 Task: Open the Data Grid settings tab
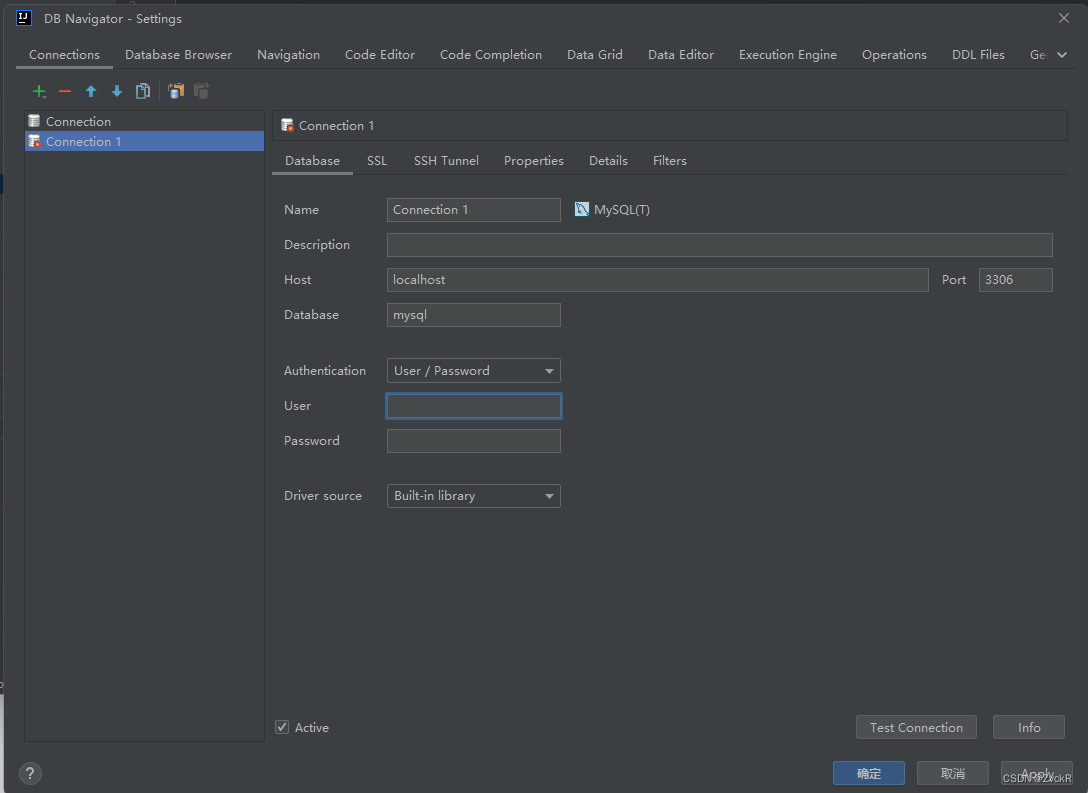tap(594, 55)
